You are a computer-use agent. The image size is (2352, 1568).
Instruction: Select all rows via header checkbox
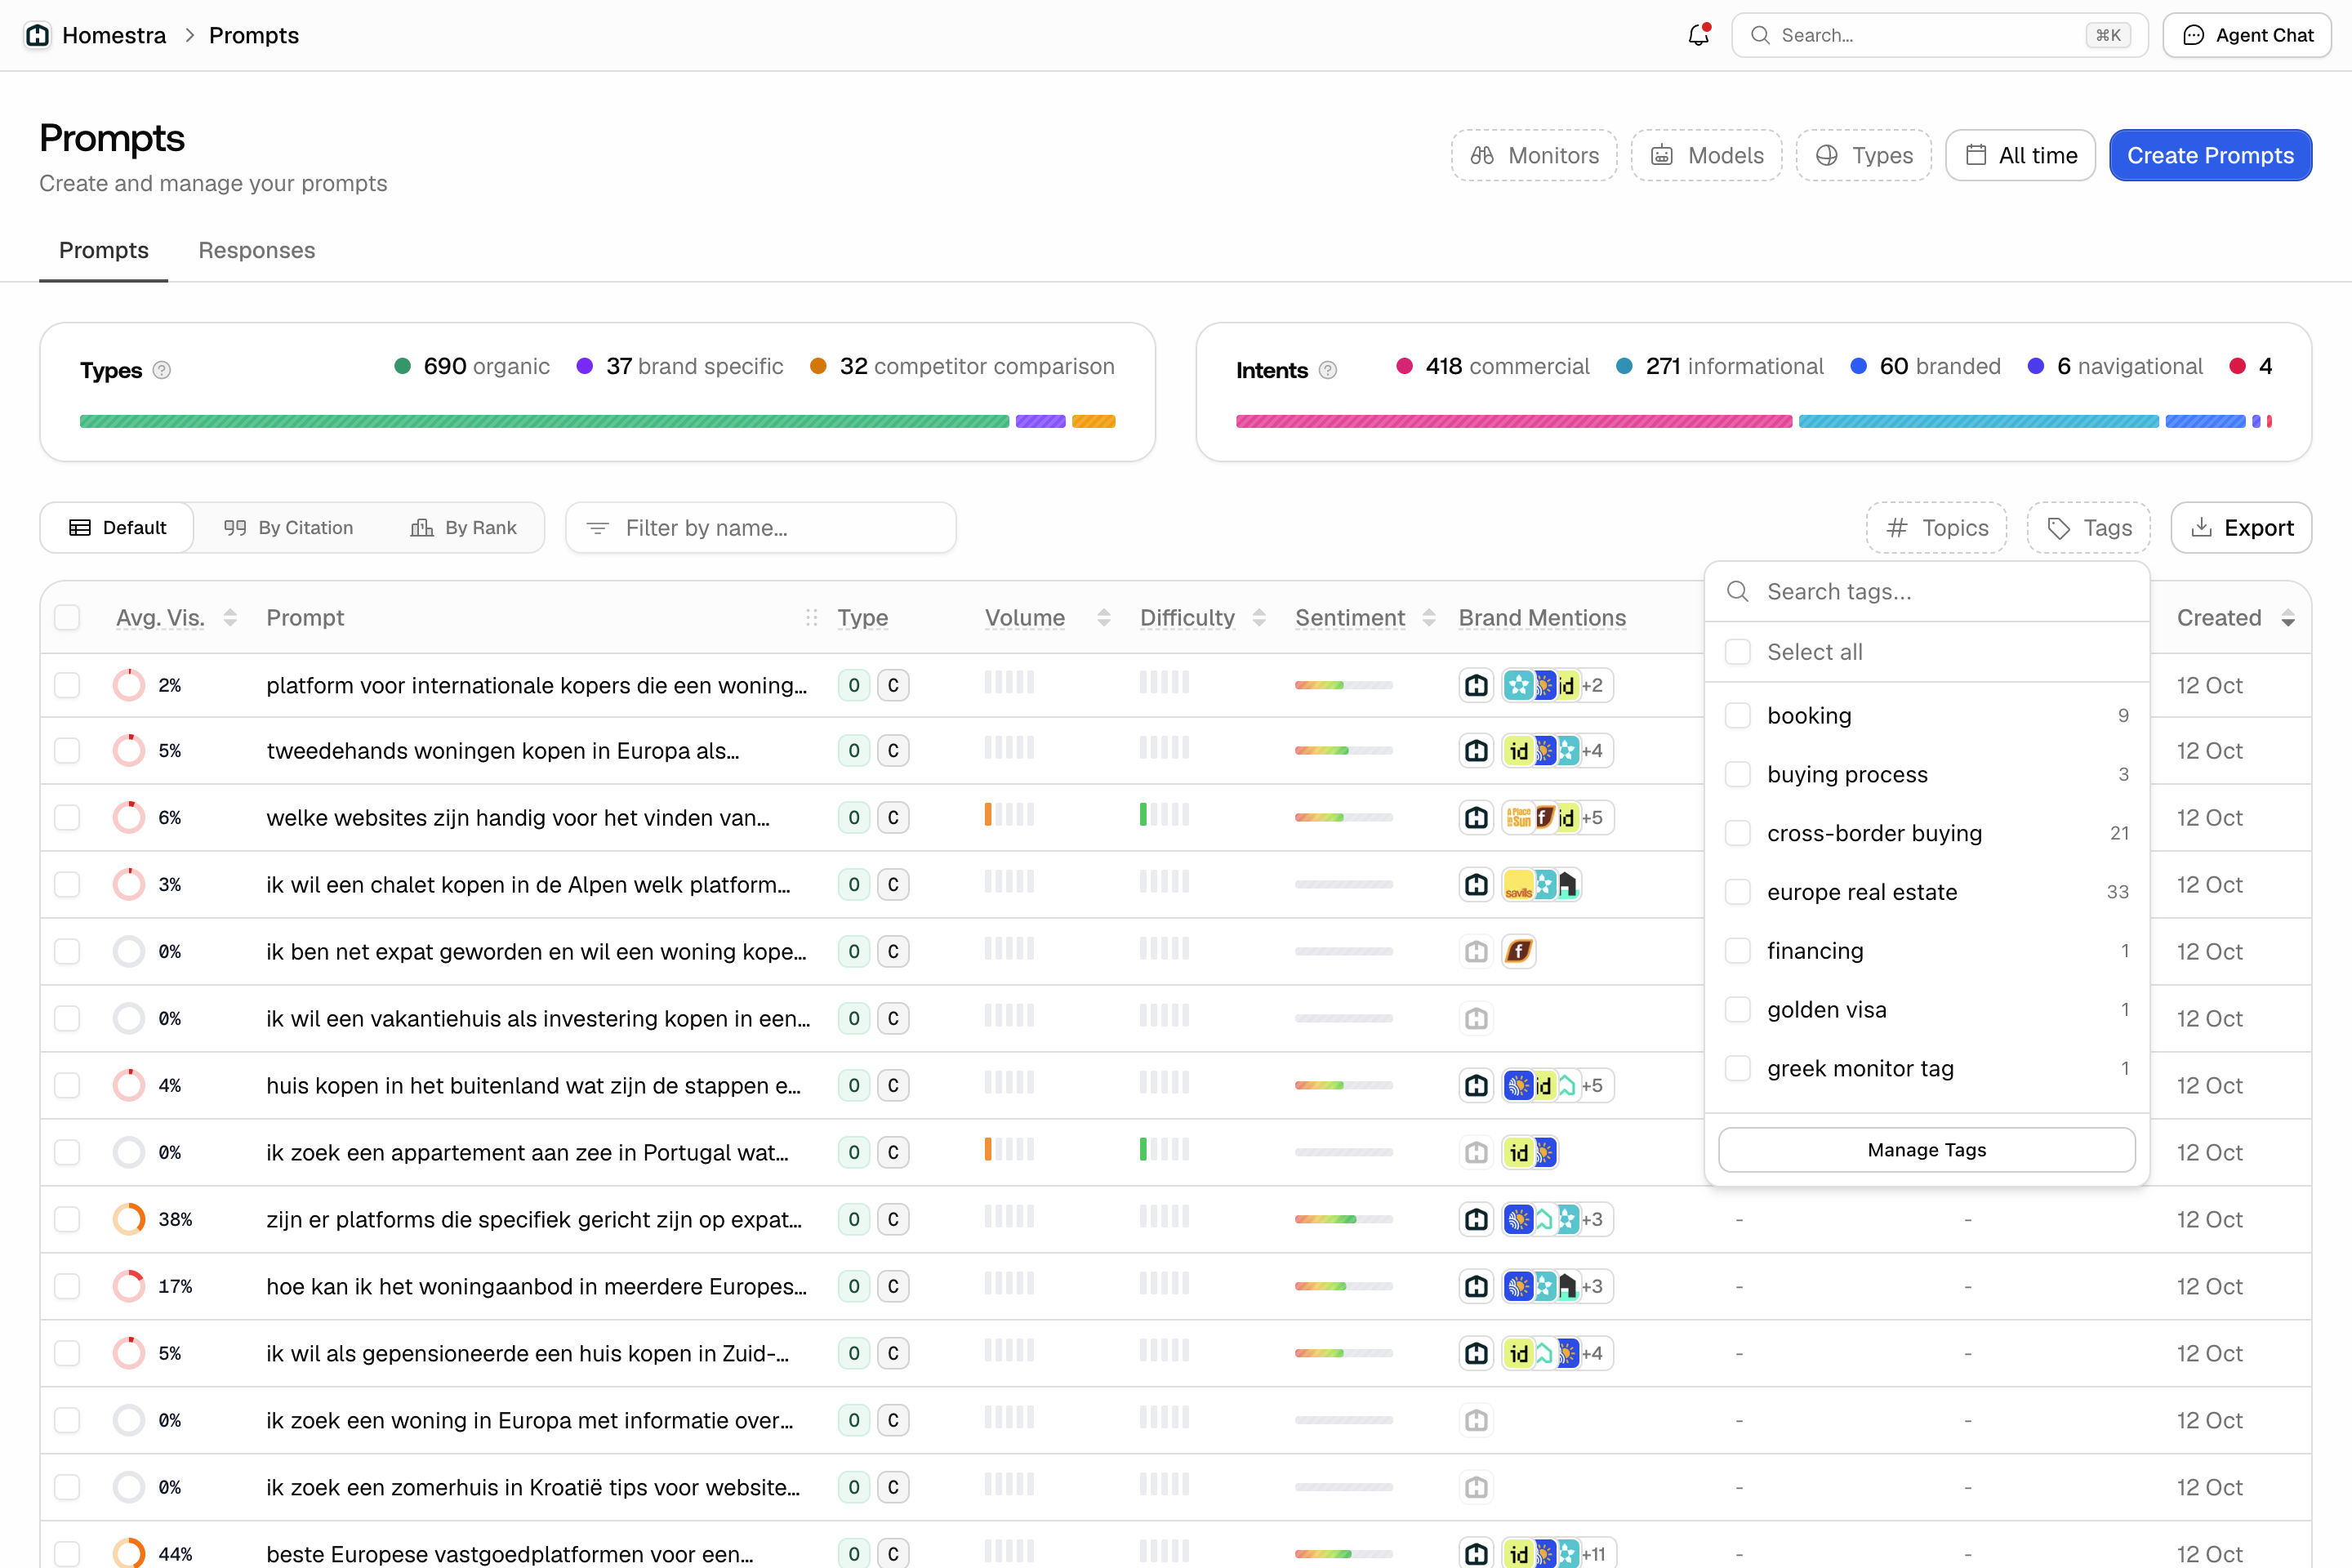point(67,617)
